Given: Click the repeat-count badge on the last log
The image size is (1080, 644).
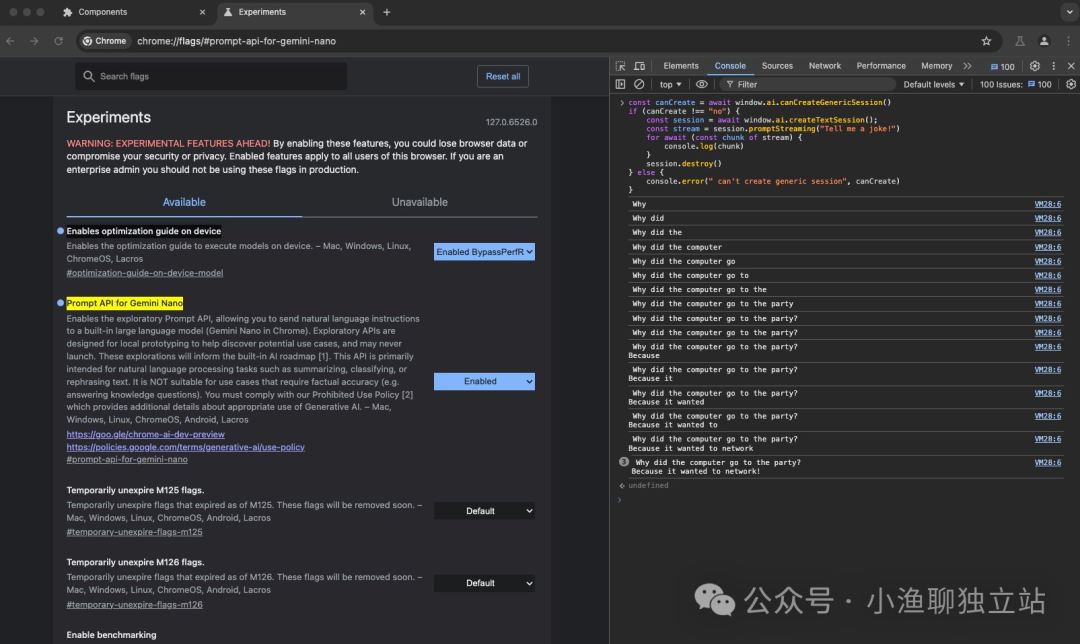Looking at the screenshot, I should (624, 462).
